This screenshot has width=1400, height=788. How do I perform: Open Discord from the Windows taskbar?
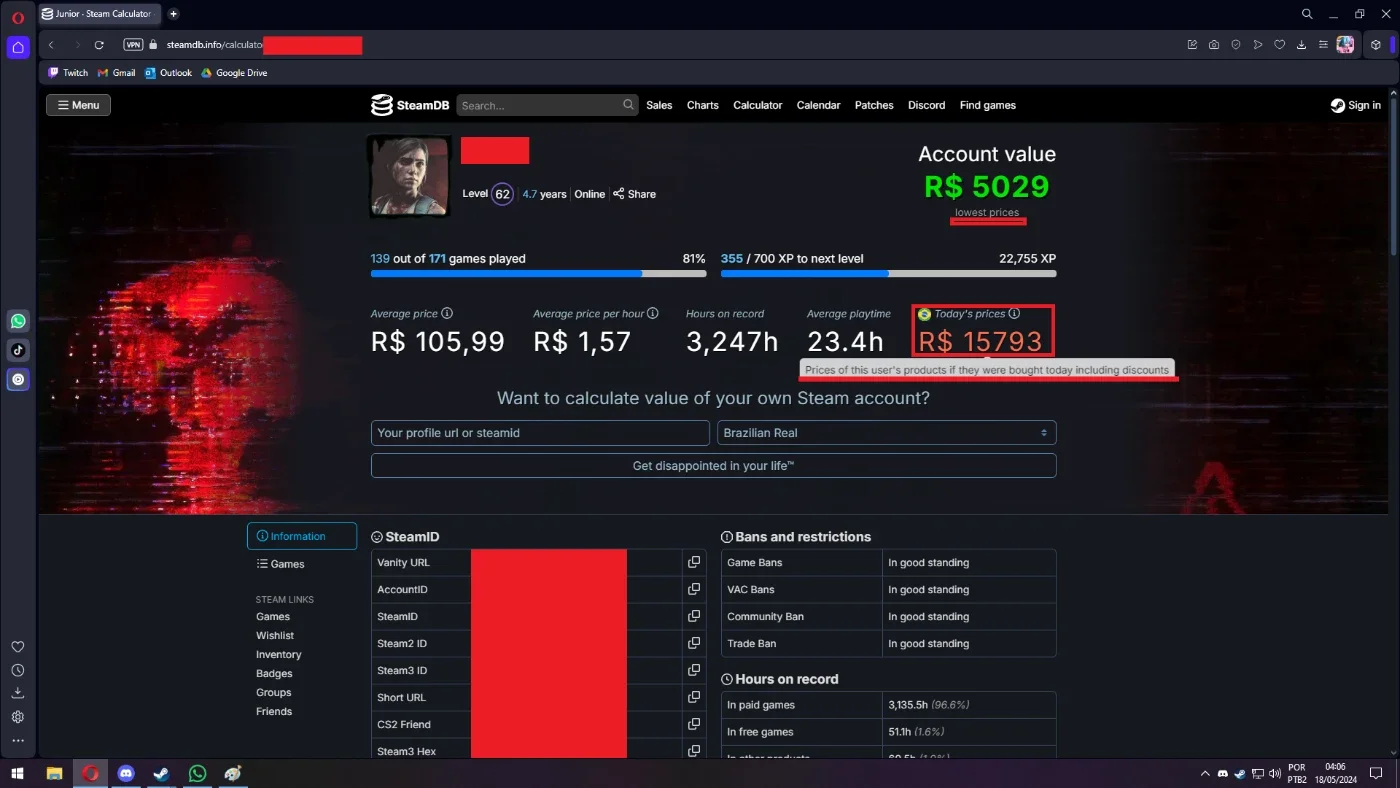tap(126, 774)
